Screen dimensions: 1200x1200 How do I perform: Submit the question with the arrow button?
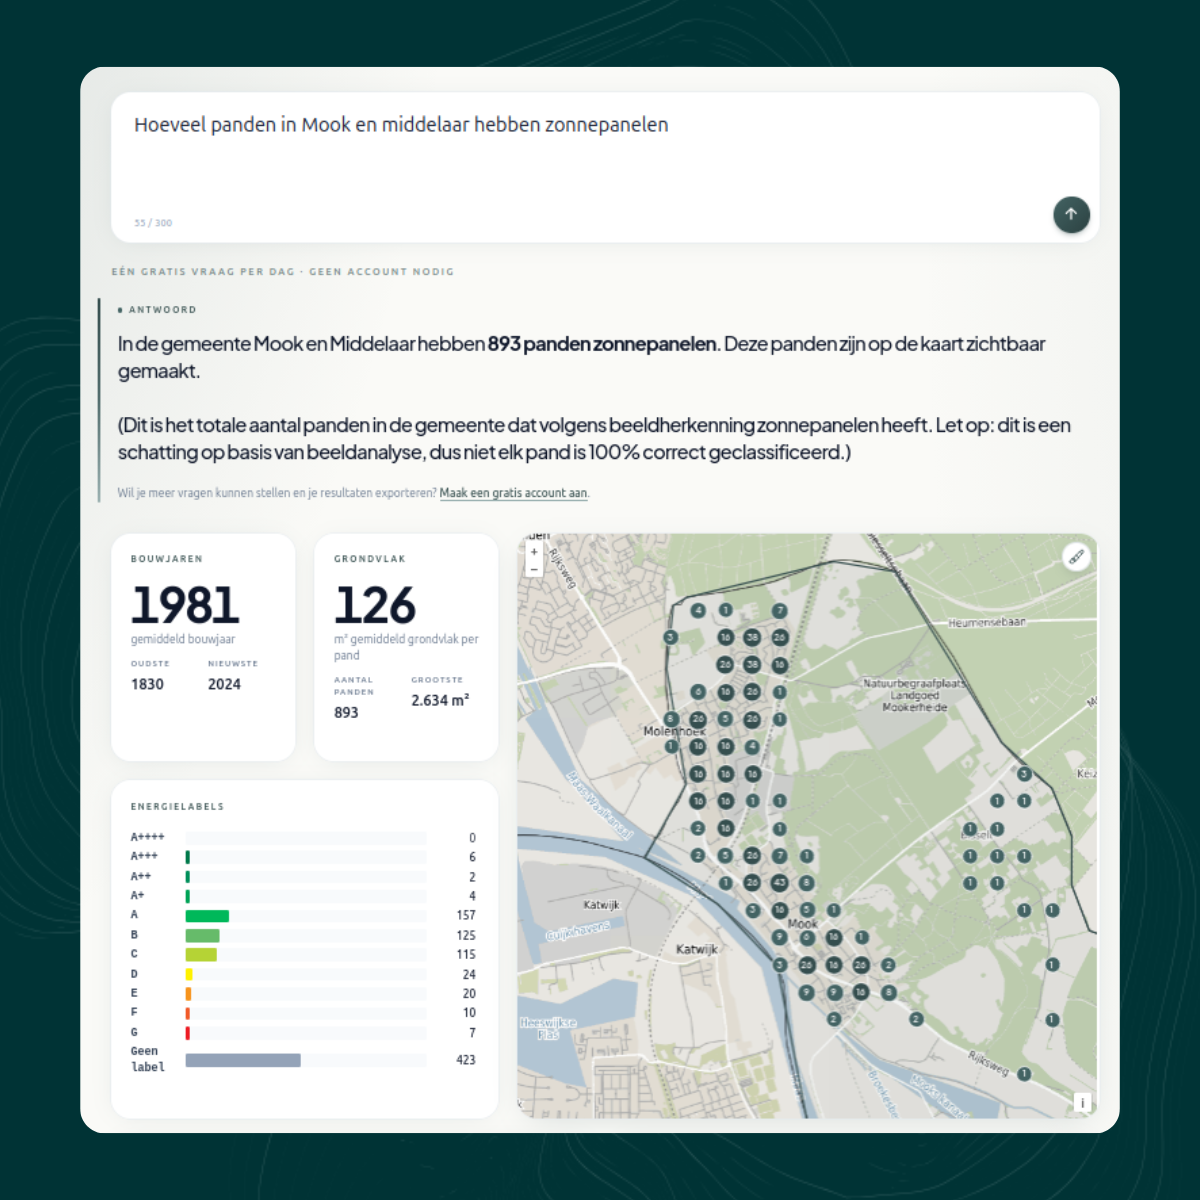click(1071, 214)
